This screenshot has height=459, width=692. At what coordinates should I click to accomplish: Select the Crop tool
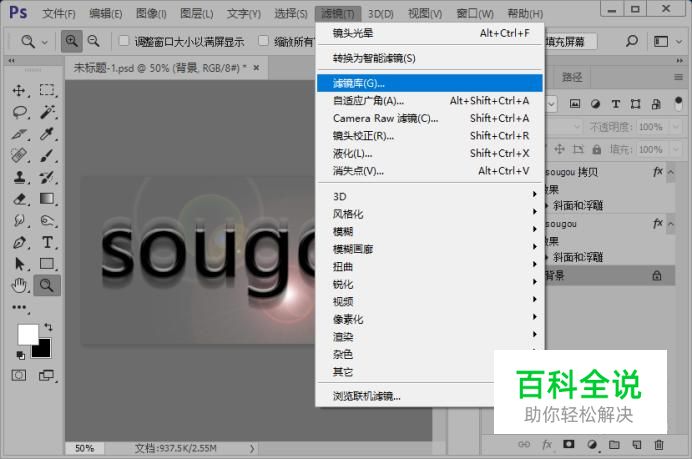tap(19, 134)
